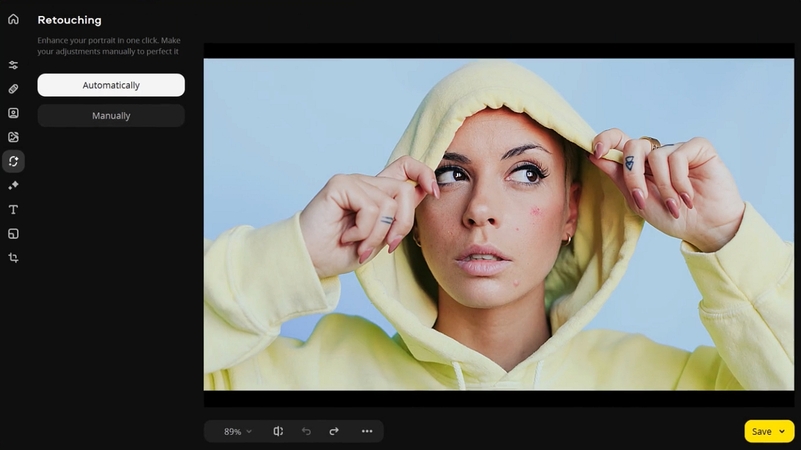This screenshot has height=450, width=801.
Task: Open the sparkle effects tool icon
Action: [x=13, y=185]
